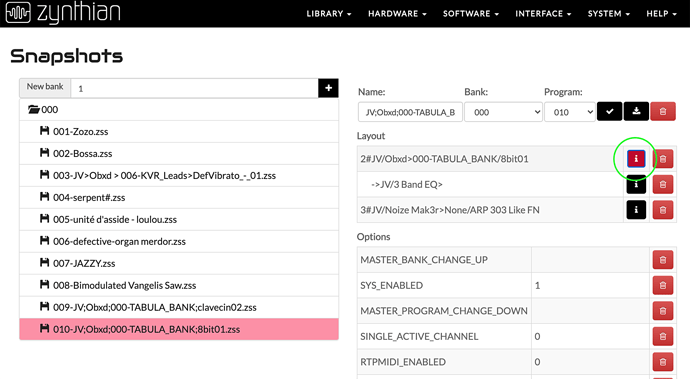
Task: Open info for 2#JV/Obxd layout row
Action: pyautogui.click(x=636, y=159)
